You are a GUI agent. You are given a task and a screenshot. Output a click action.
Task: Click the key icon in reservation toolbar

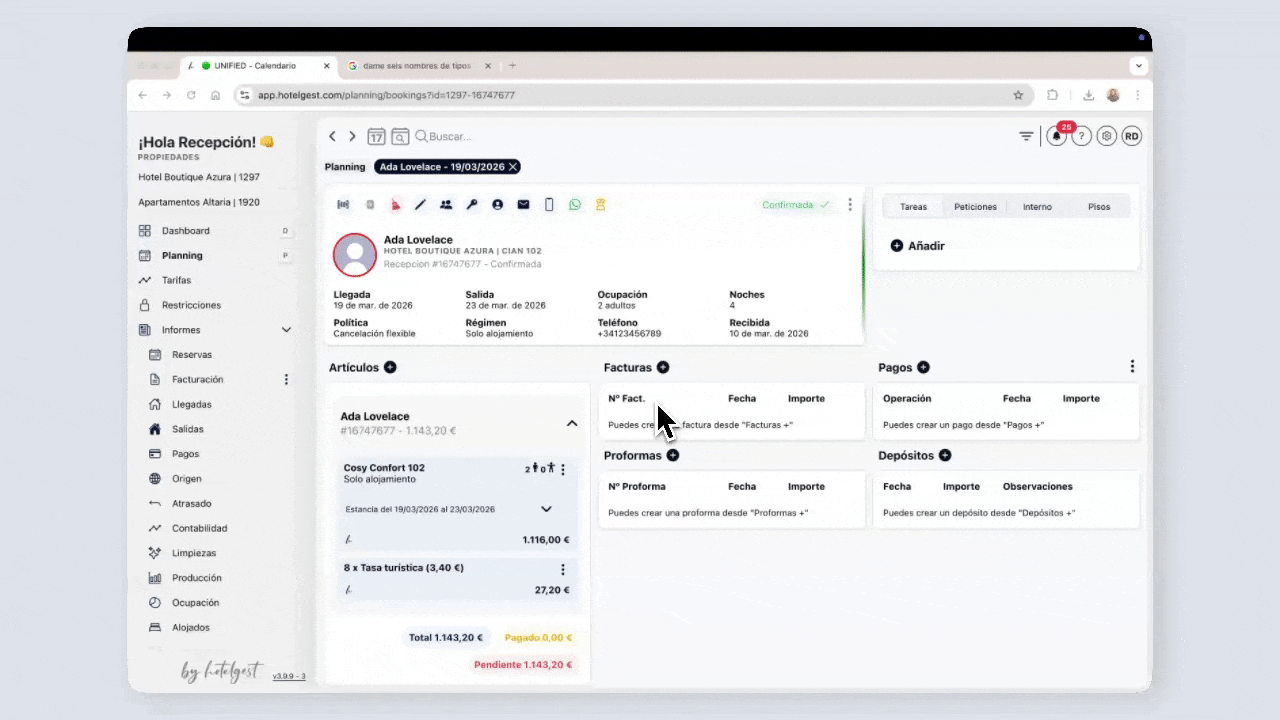(x=472, y=205)
